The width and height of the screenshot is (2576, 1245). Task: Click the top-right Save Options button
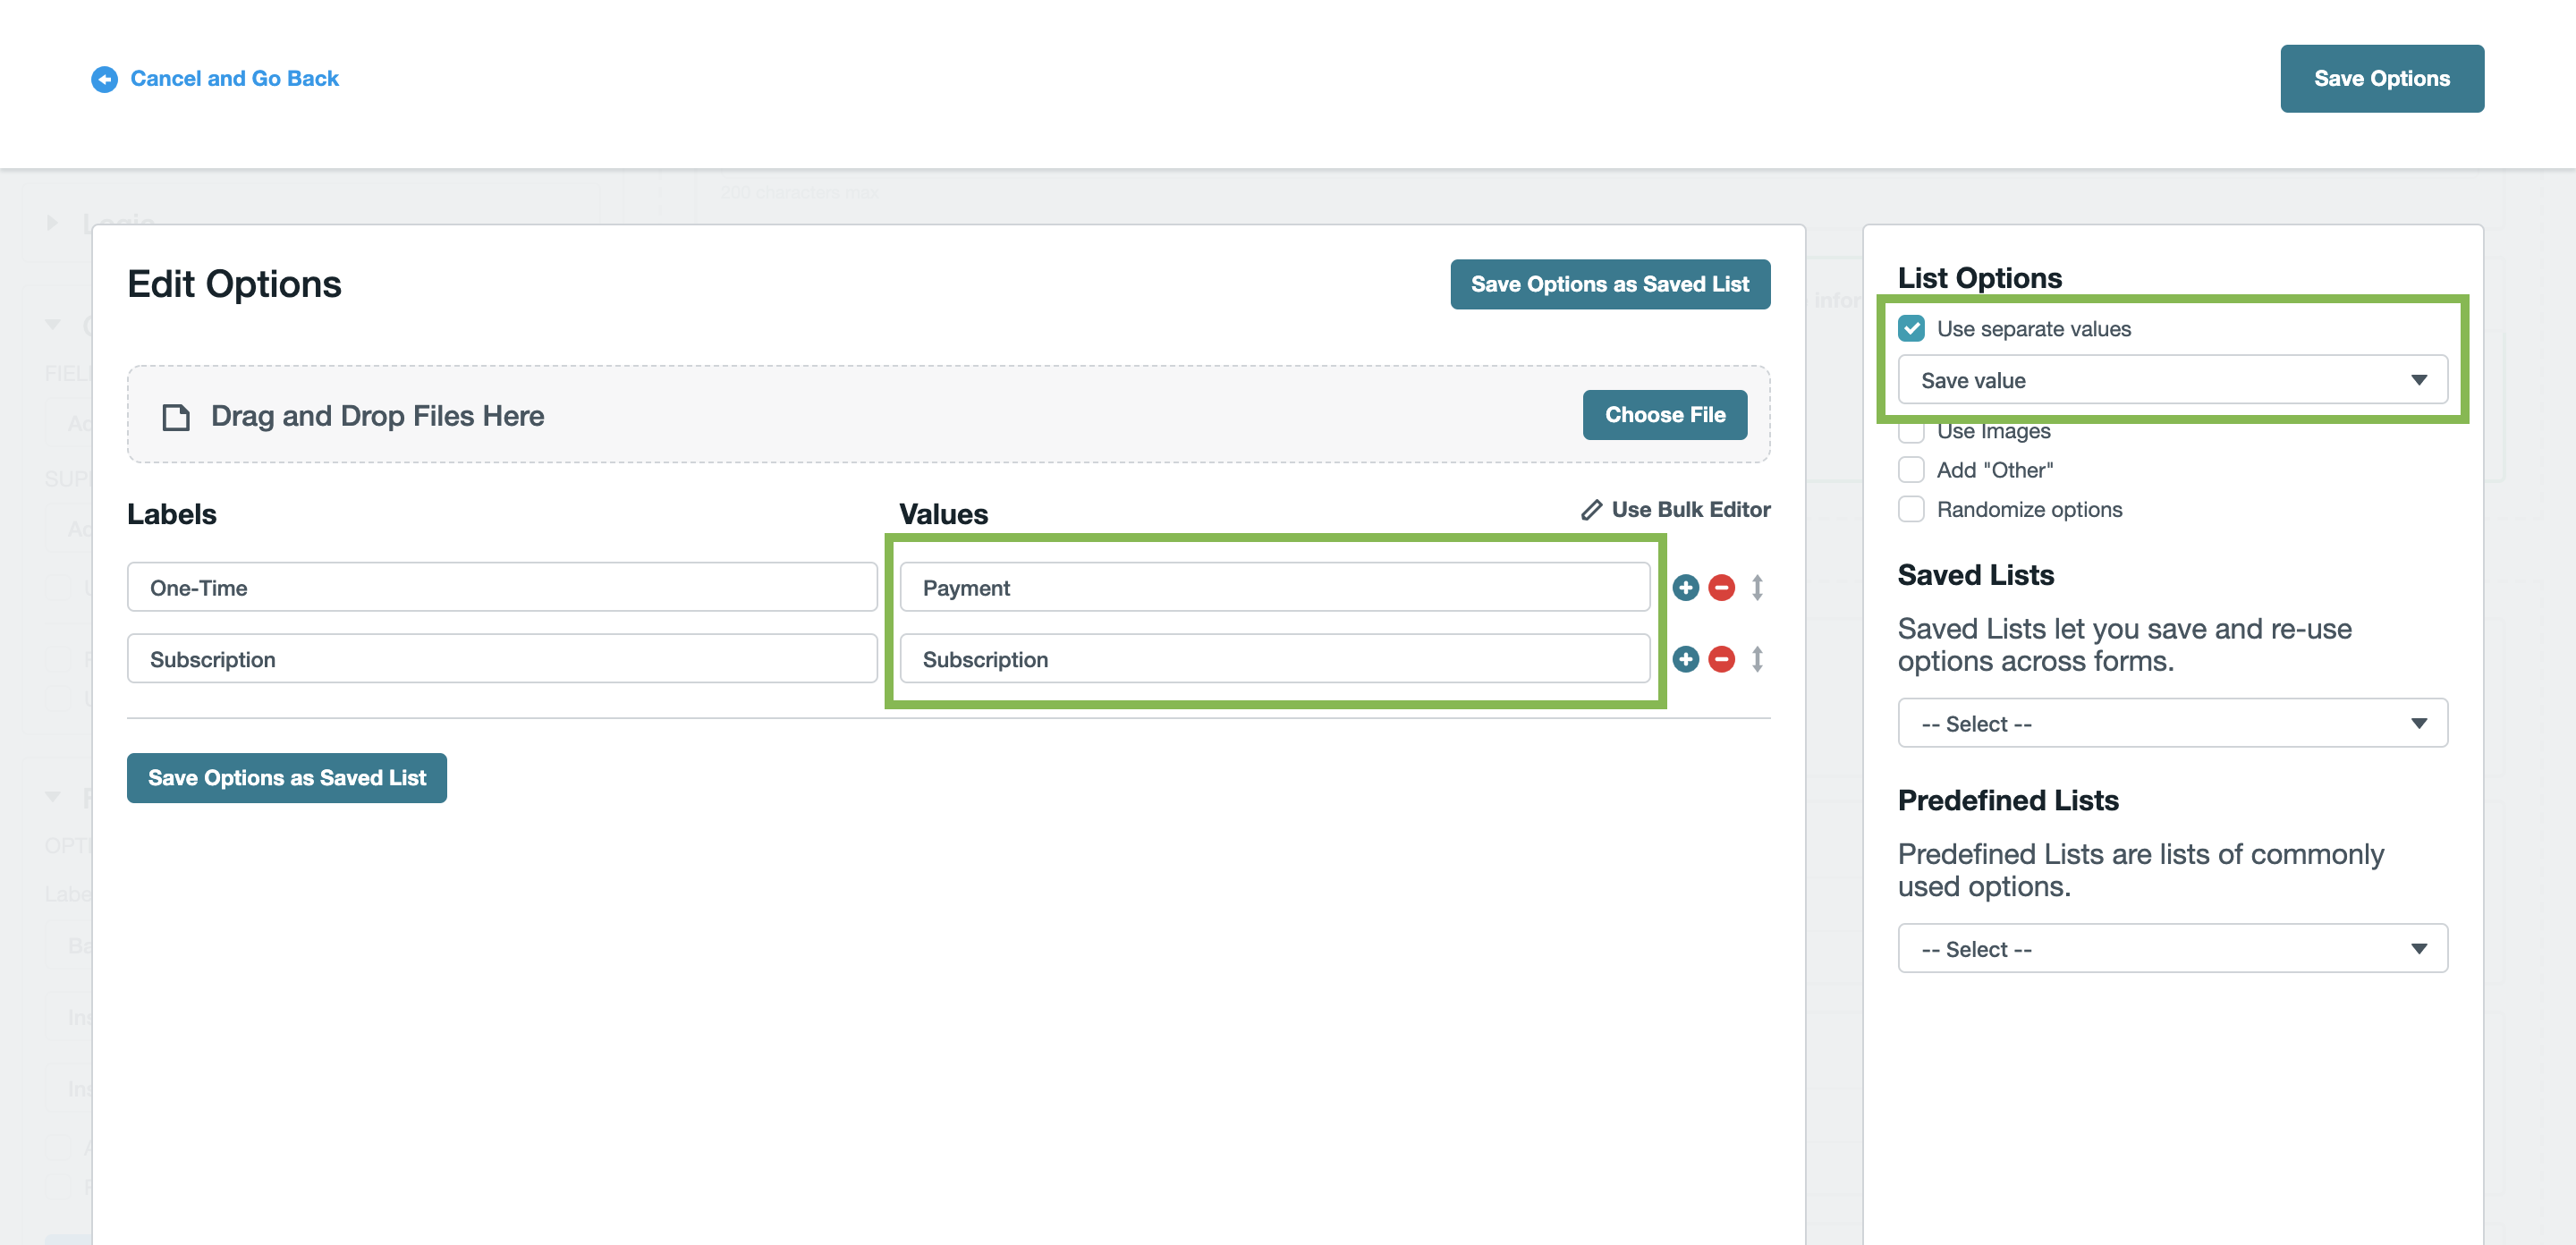tap(2381, 78)
